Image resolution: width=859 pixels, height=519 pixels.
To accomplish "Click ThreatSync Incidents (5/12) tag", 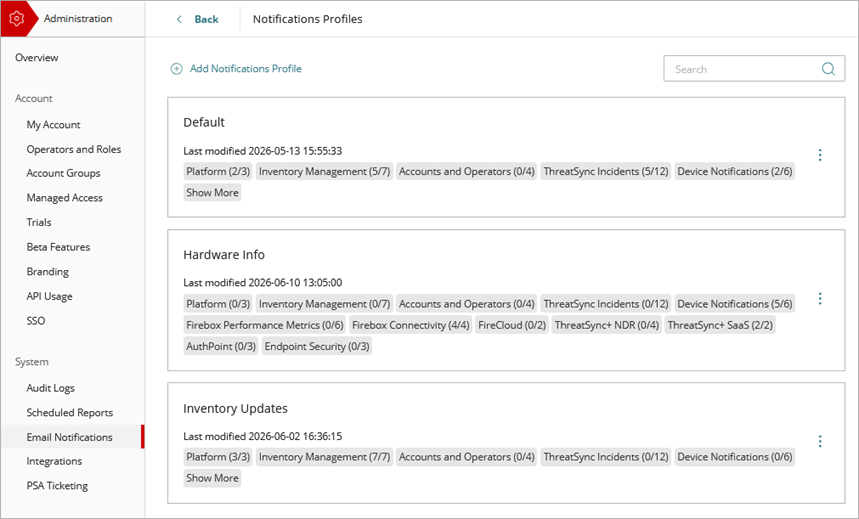I will tap(605, 172).
